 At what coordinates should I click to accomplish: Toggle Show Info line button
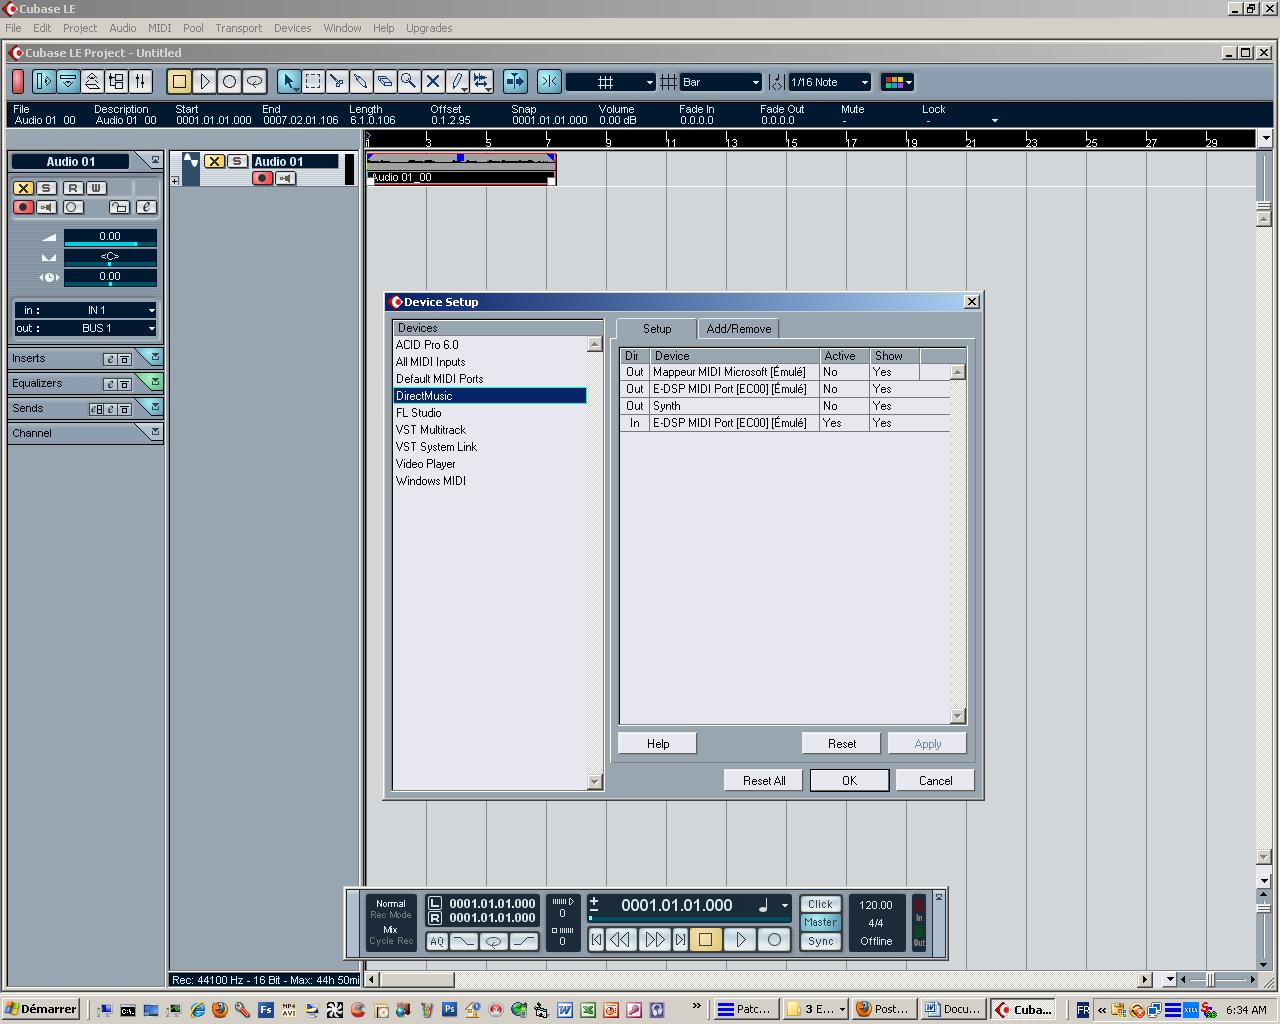[x=68, y=82]
